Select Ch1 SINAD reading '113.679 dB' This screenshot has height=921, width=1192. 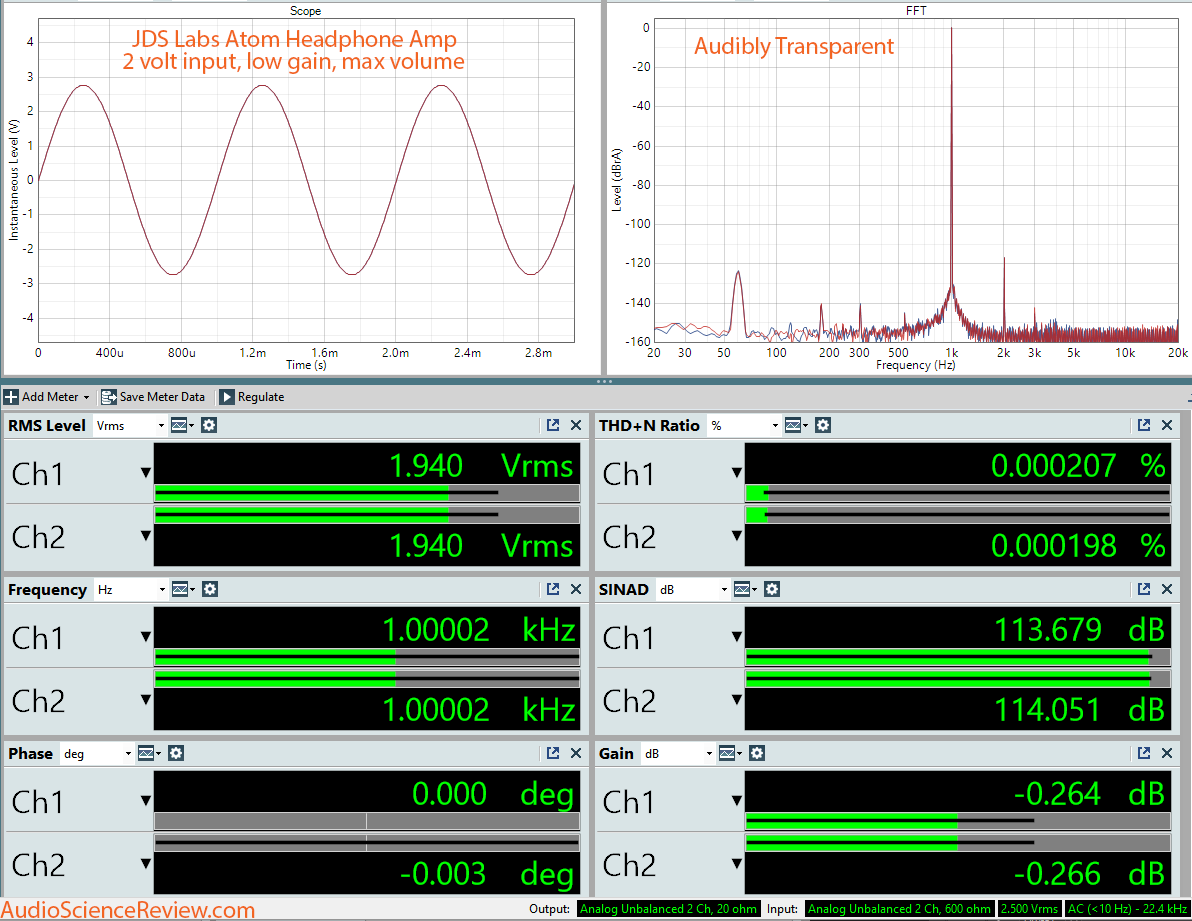coord(1079,629)
